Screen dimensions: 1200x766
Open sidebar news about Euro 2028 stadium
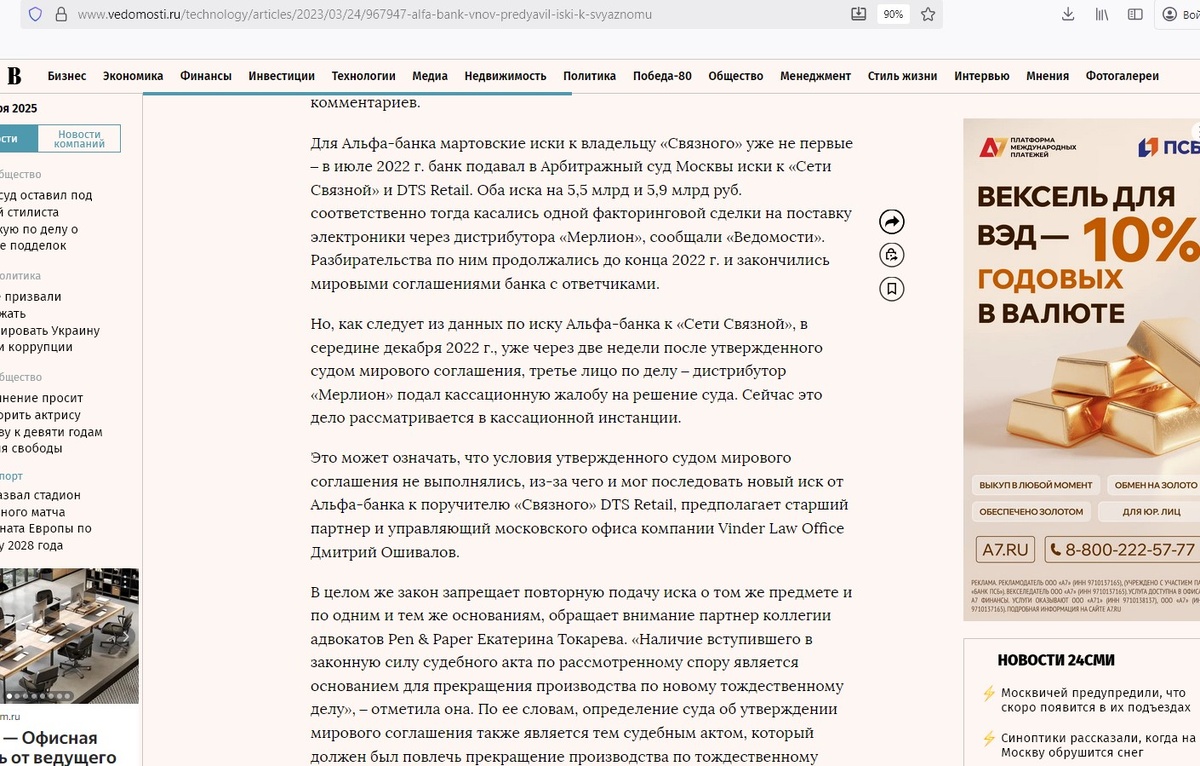click(x=46, y=520)
